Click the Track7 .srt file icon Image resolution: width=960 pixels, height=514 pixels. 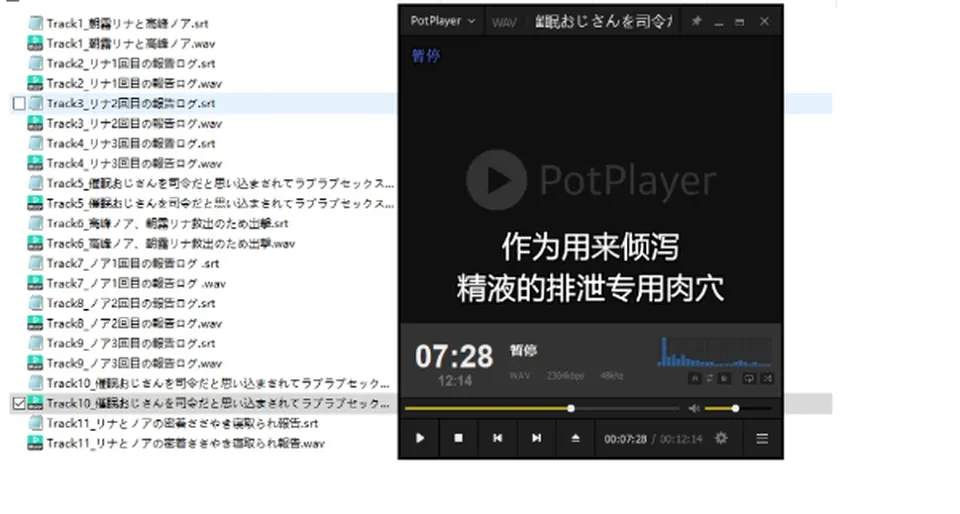36,263
